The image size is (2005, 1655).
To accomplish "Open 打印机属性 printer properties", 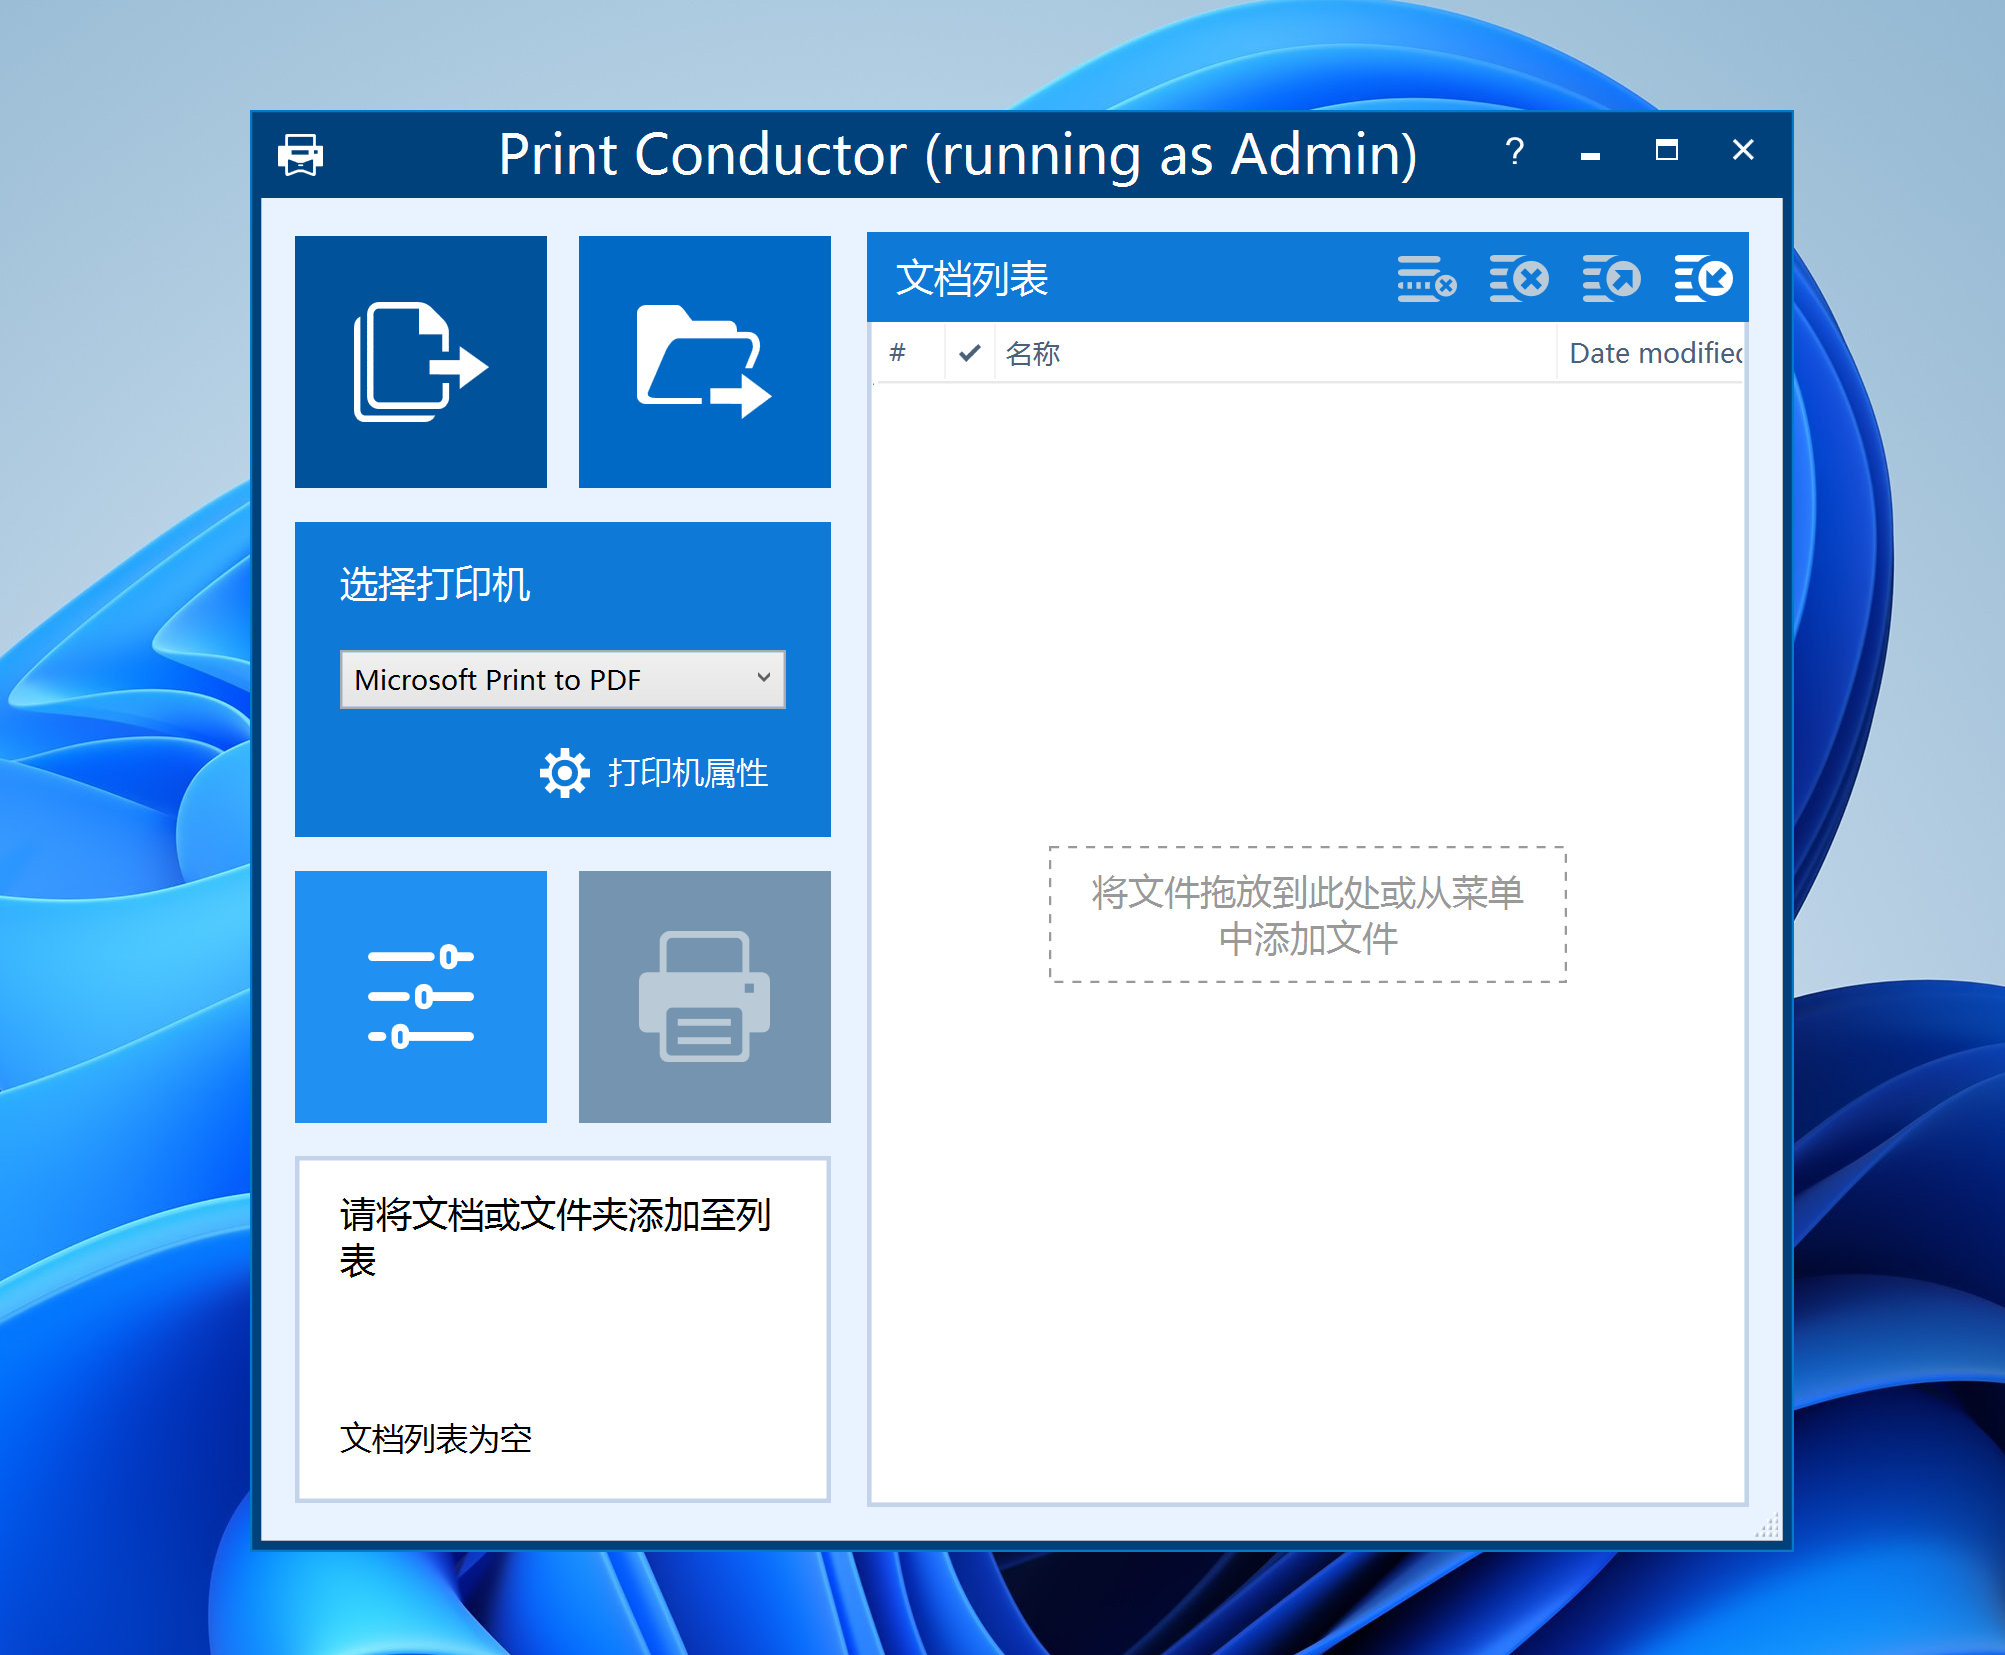I will pyautogui.click(x=688, y=773).
